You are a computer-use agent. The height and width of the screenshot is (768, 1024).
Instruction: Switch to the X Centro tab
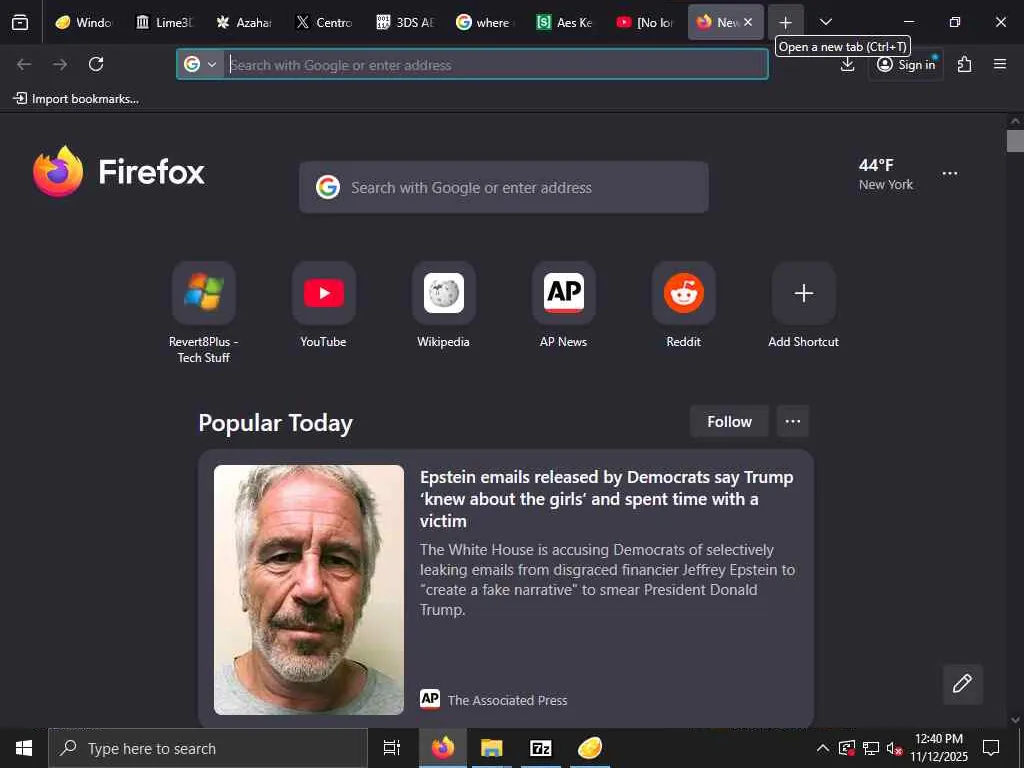(x=325, y=22)
